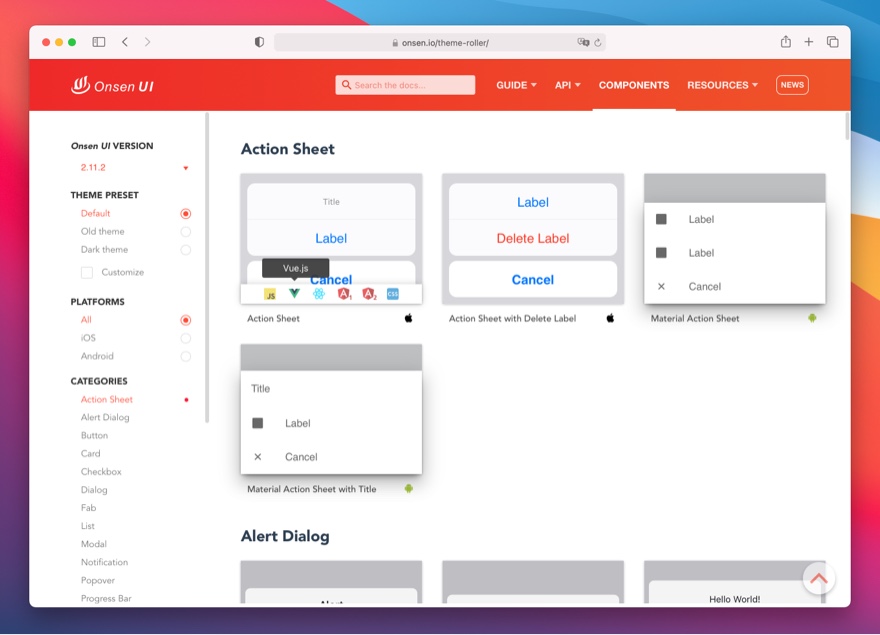Open the CSS code icon under Action Sheet
Screen dimensions: 880x635
(x=393, y=294)
